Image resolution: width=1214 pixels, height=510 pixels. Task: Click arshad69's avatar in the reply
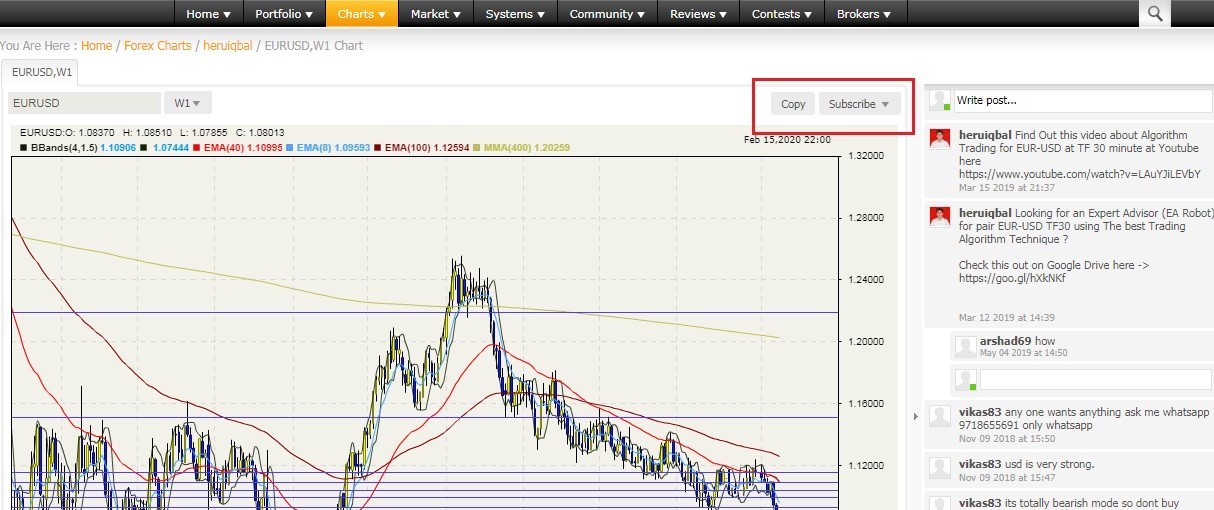pos(964,347)
